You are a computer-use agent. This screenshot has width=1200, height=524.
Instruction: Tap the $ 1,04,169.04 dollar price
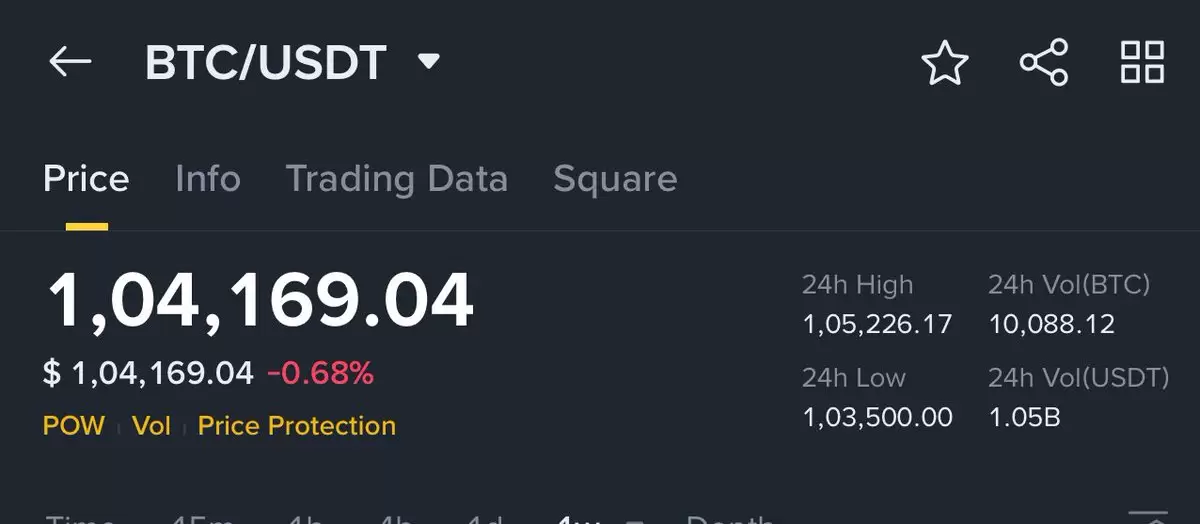148,374
